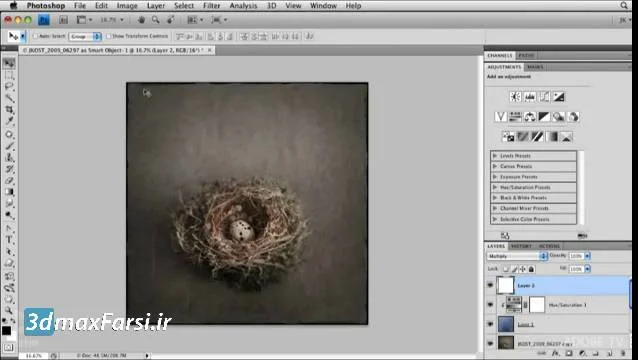
Task: Add a Curves adjustment
Action: (544, 97)
